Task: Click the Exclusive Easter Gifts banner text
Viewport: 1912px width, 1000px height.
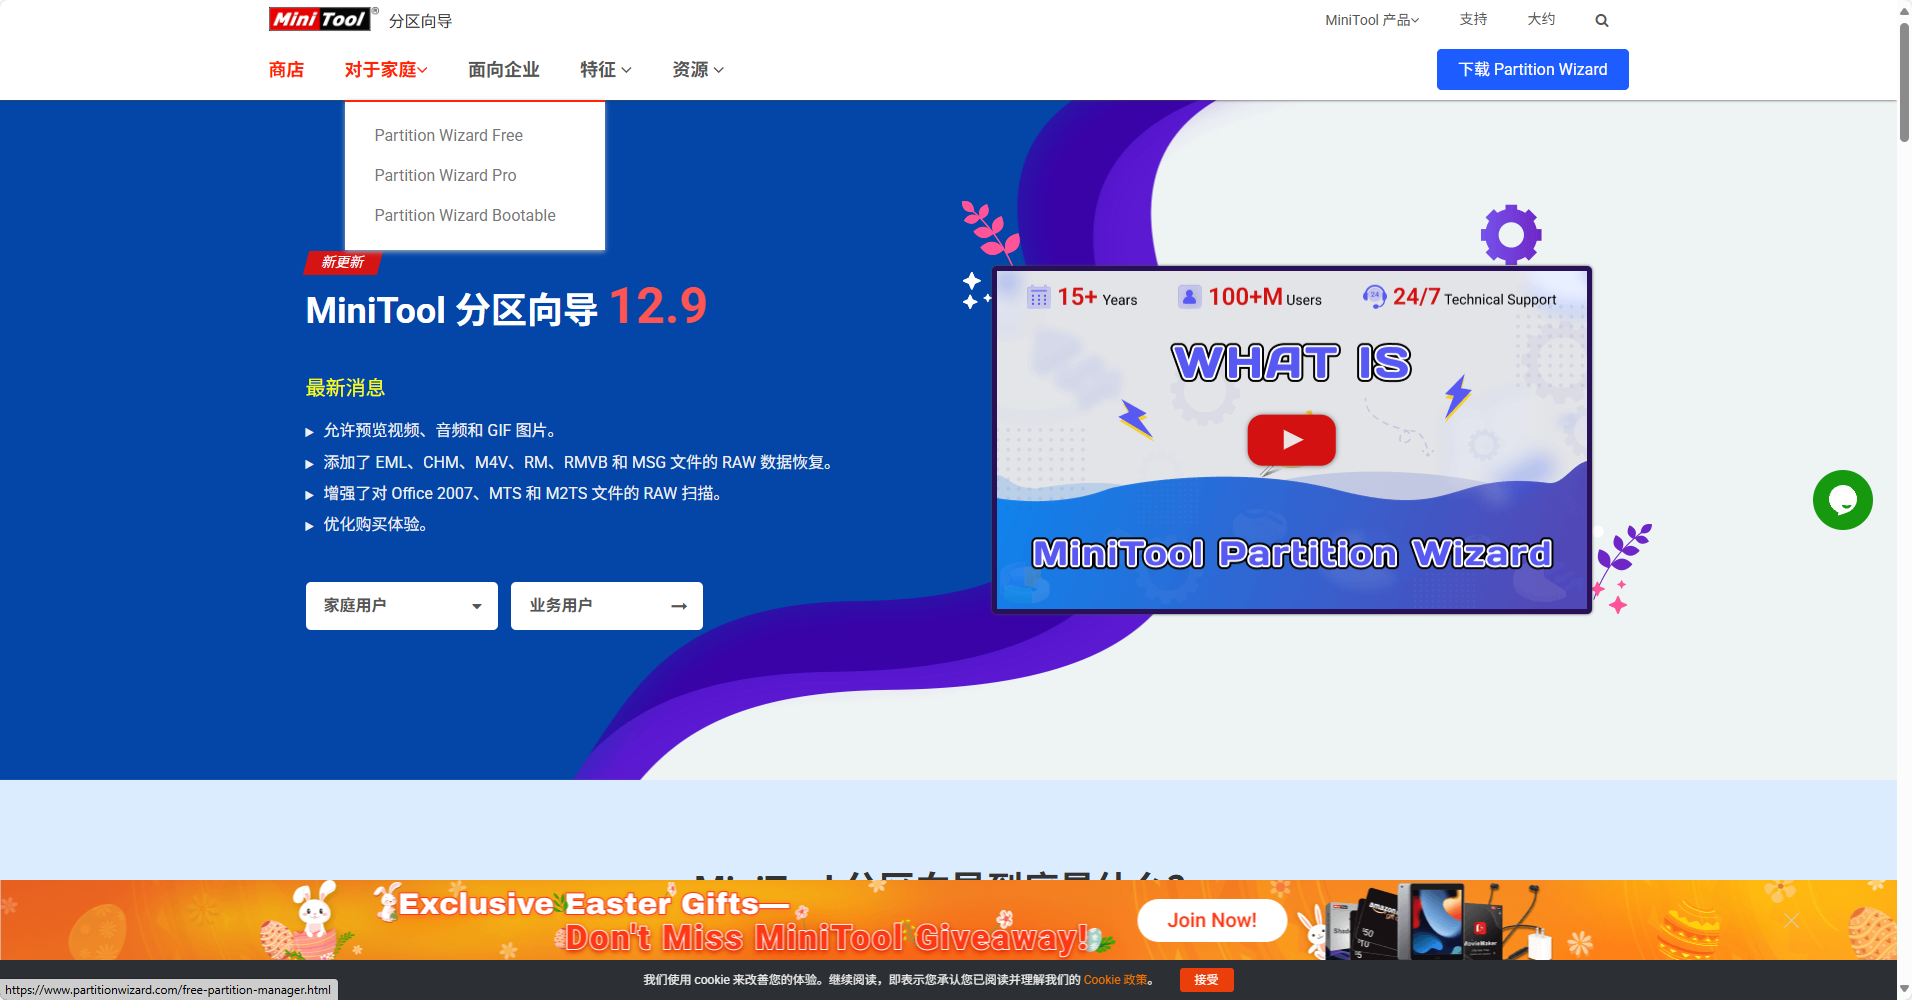Action: pos(596,904)
